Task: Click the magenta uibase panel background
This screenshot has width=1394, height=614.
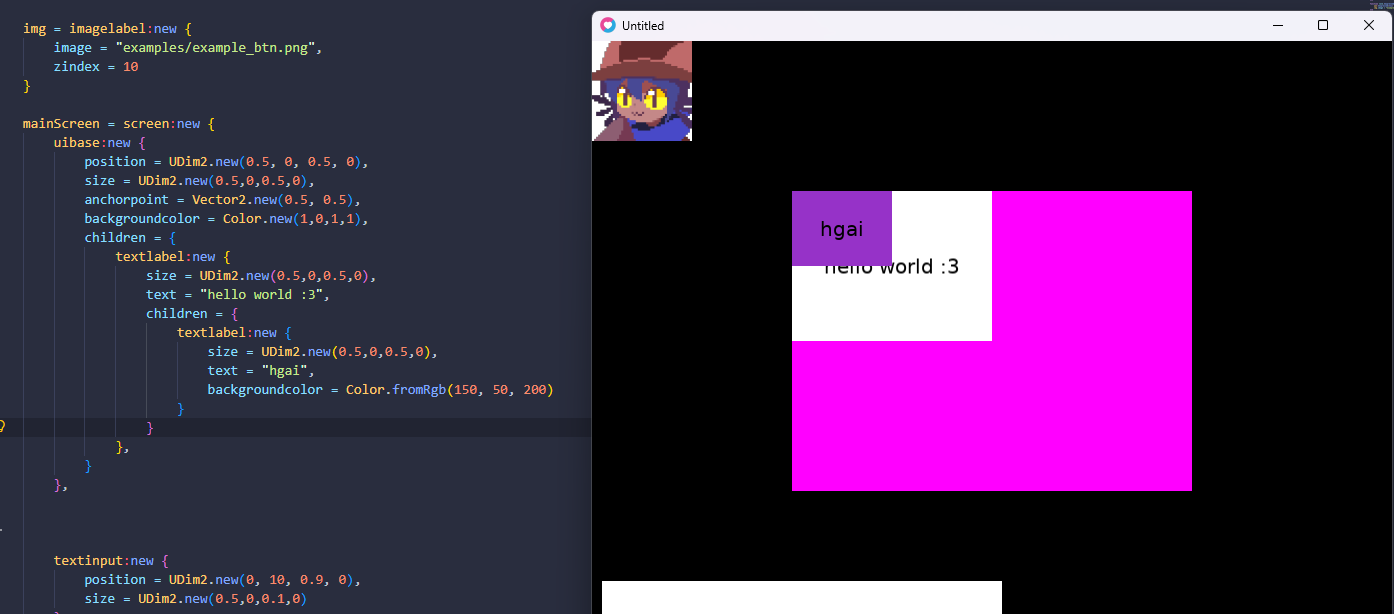Action: click(x=1090, y=400)
